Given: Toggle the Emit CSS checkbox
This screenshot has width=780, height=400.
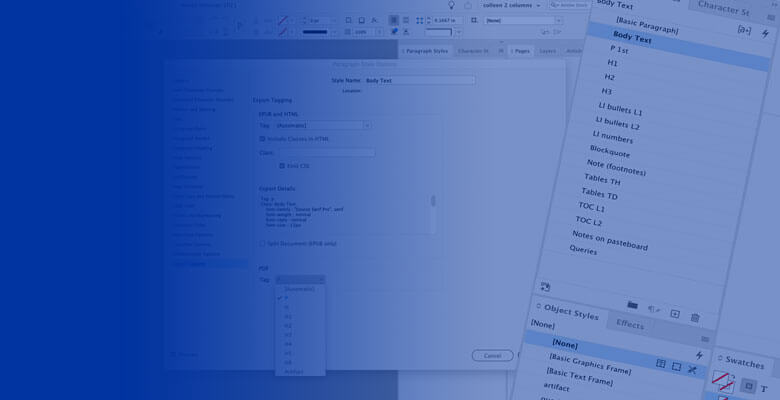Looking at the screenshot, I should click(282, 166).
